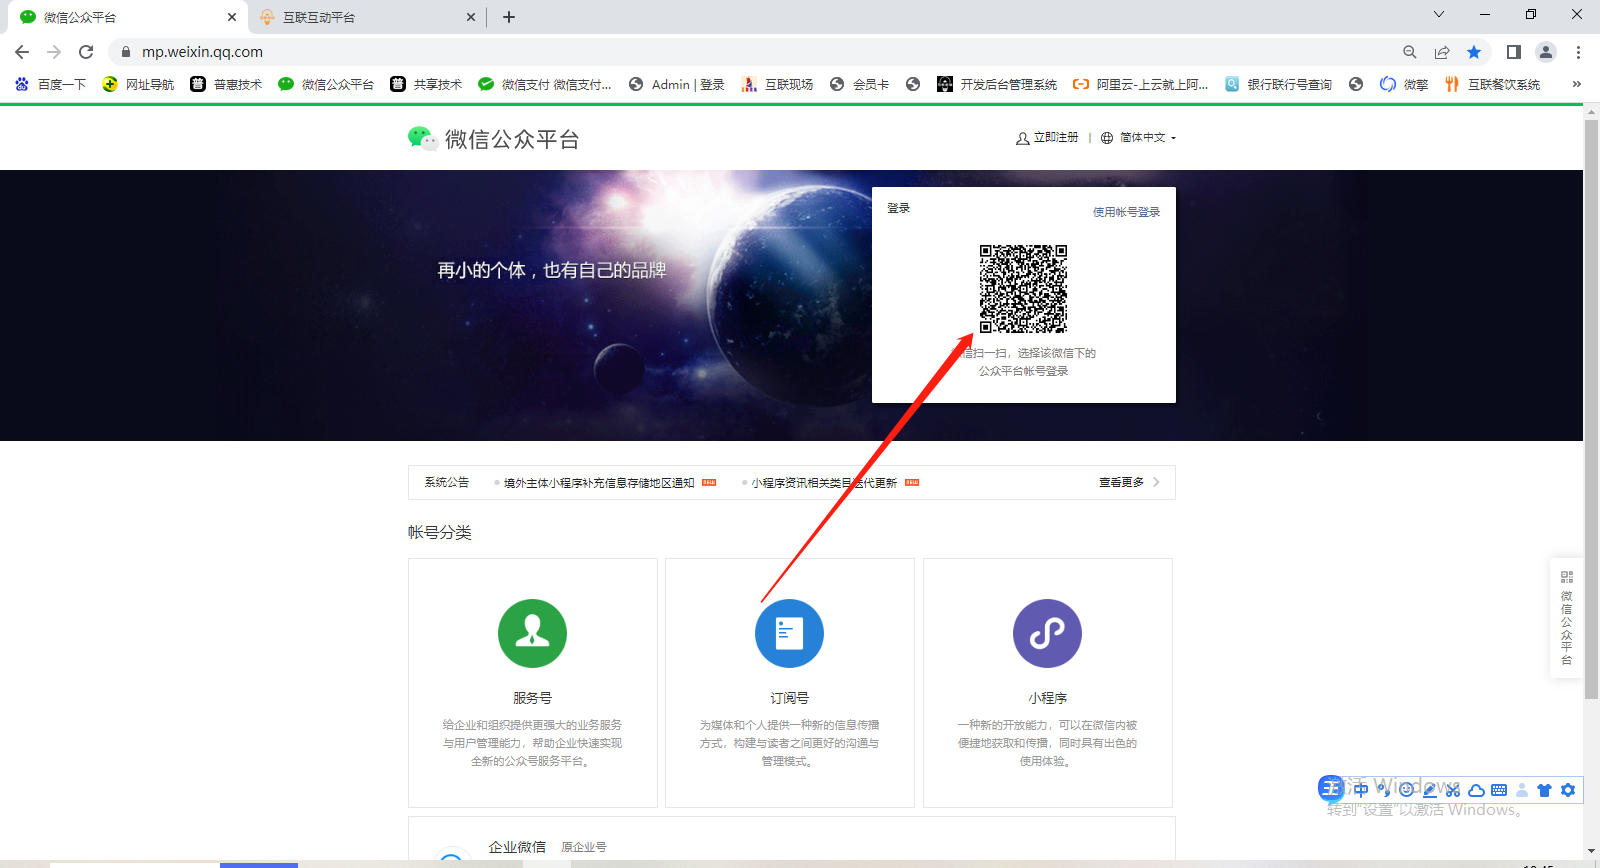Click the 小程序 title text

click(1047, 698)
